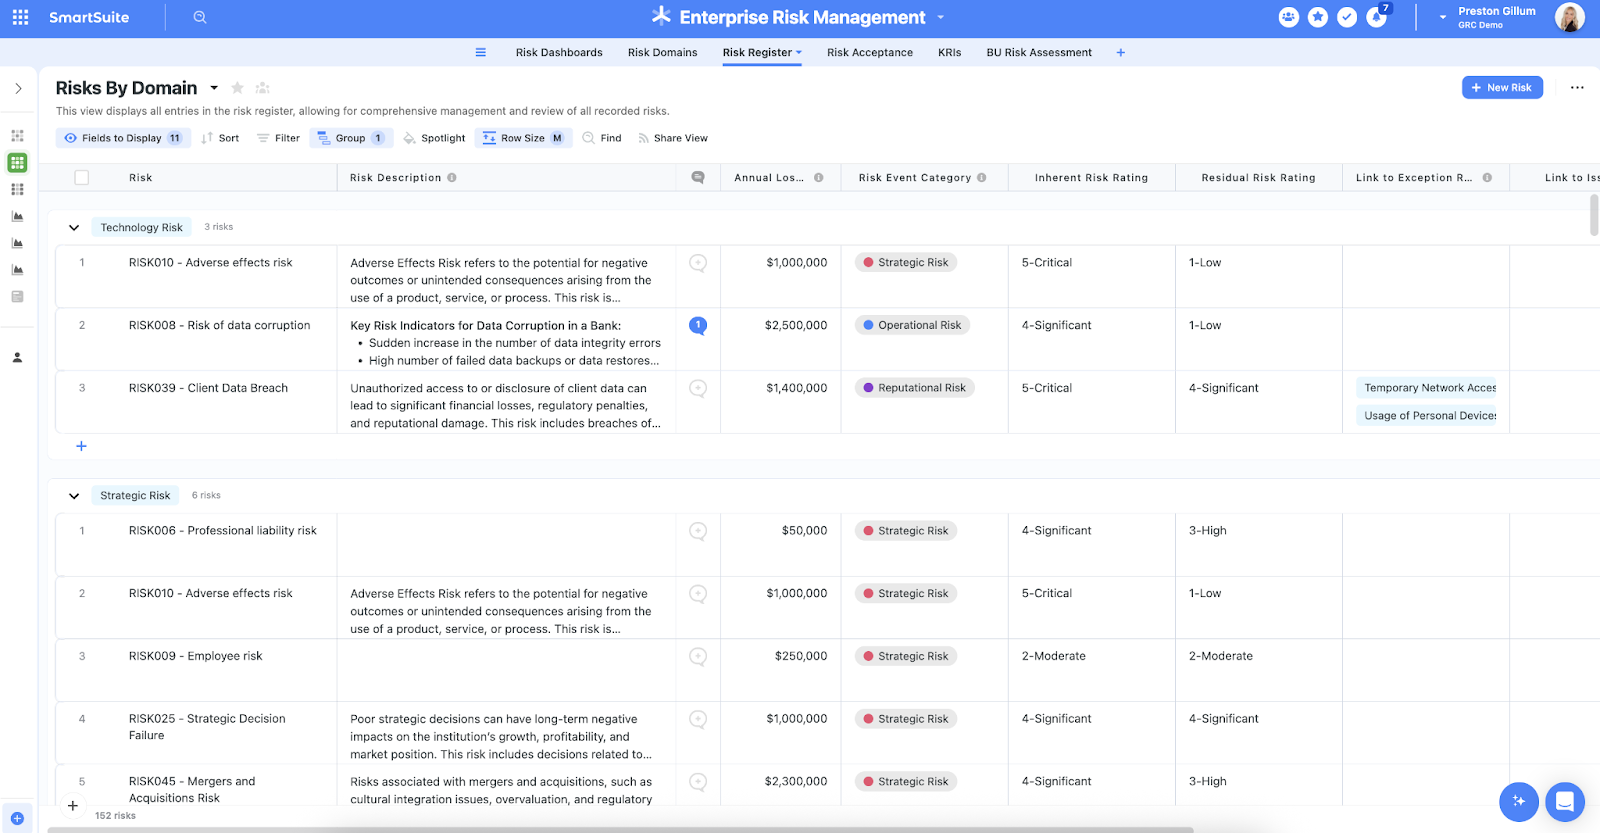Viewport: 1600px width, 833px height.
Task: Click the Share View button
Action: point(672,138)
